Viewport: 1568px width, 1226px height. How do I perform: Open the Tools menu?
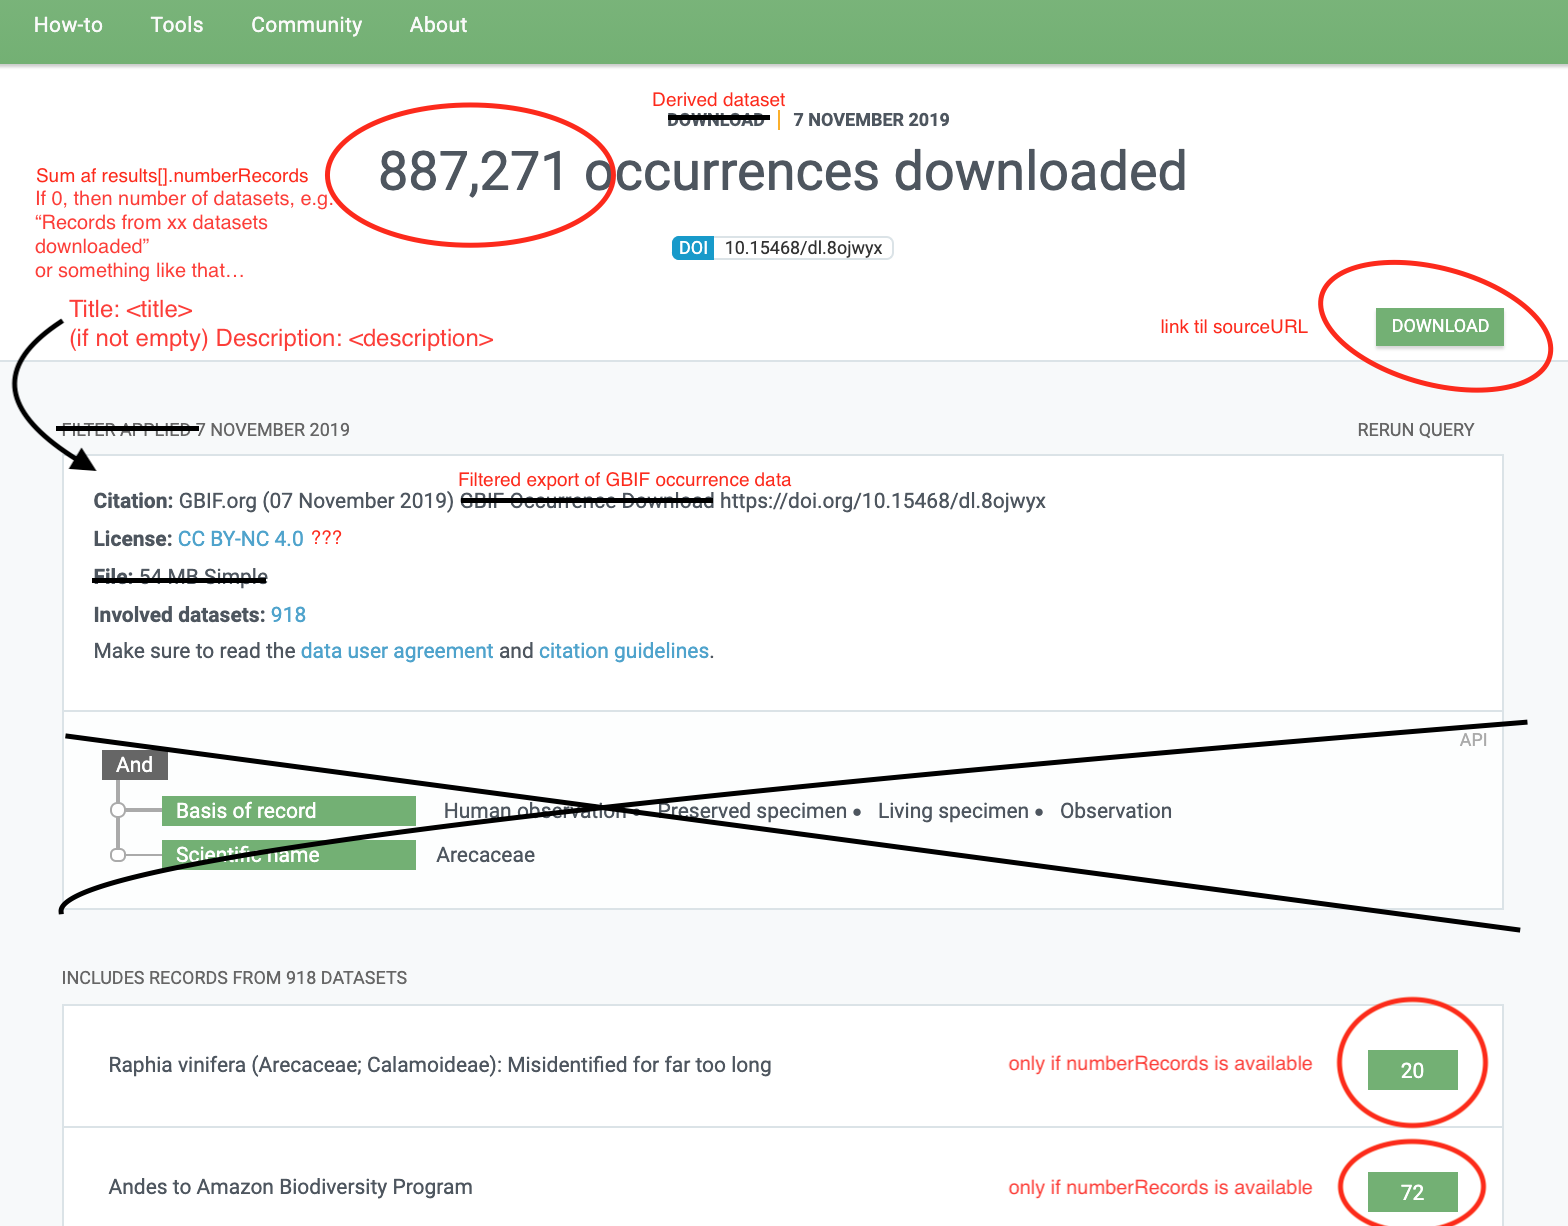[177, 25]
